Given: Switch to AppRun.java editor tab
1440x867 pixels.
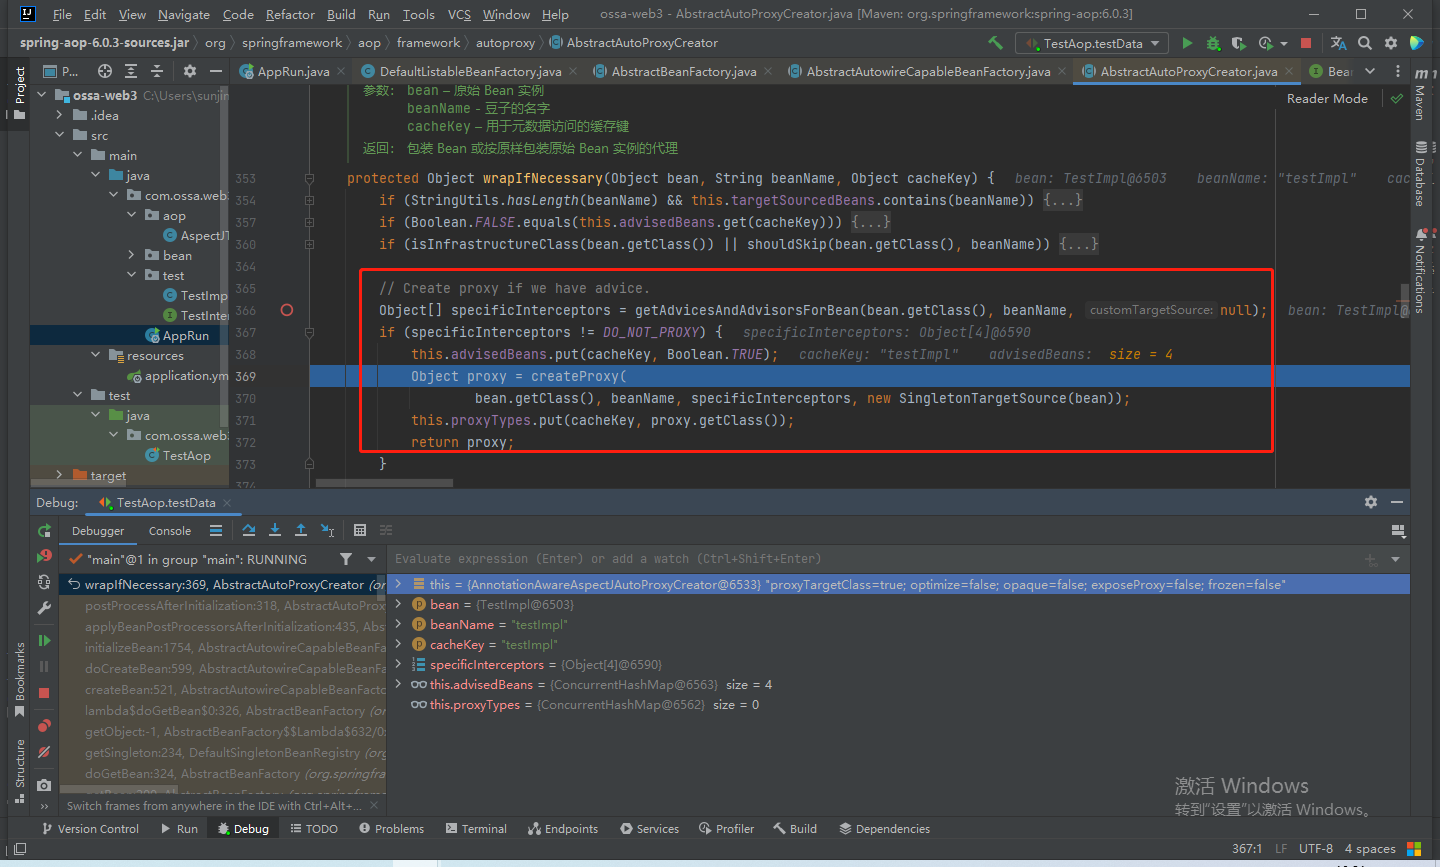Looking at the screenshot, I should click(293, 71).
